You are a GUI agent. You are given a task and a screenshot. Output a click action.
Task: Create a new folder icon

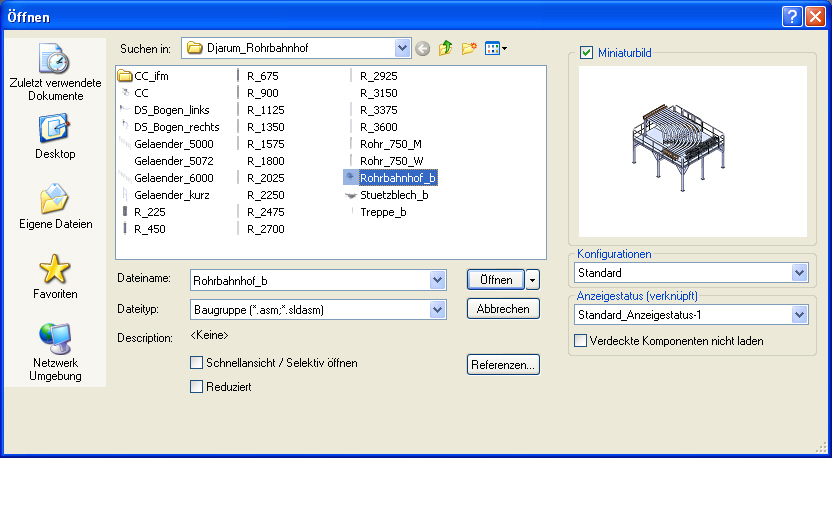pyautogui.click(x=469, y=48)
